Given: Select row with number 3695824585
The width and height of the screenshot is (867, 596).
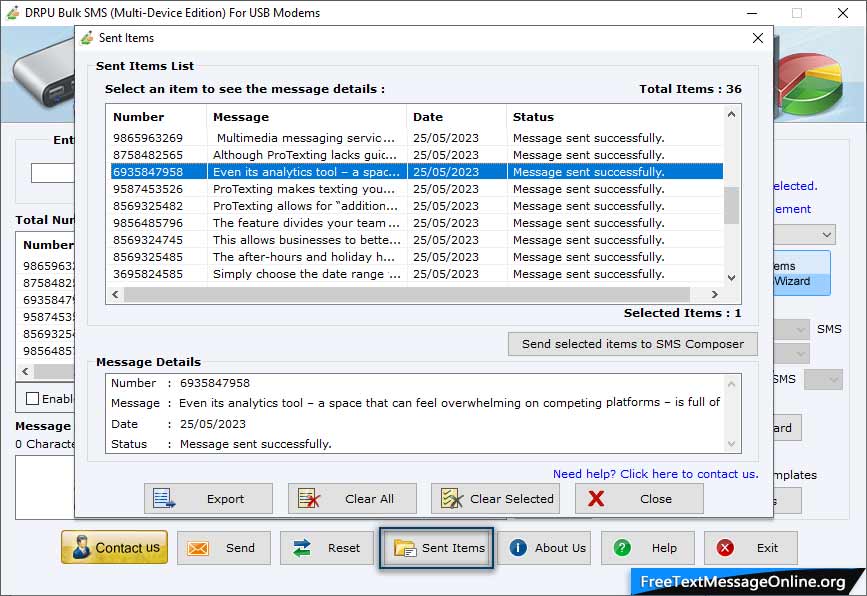Looking at the screenshot, I should coord(416,274).
